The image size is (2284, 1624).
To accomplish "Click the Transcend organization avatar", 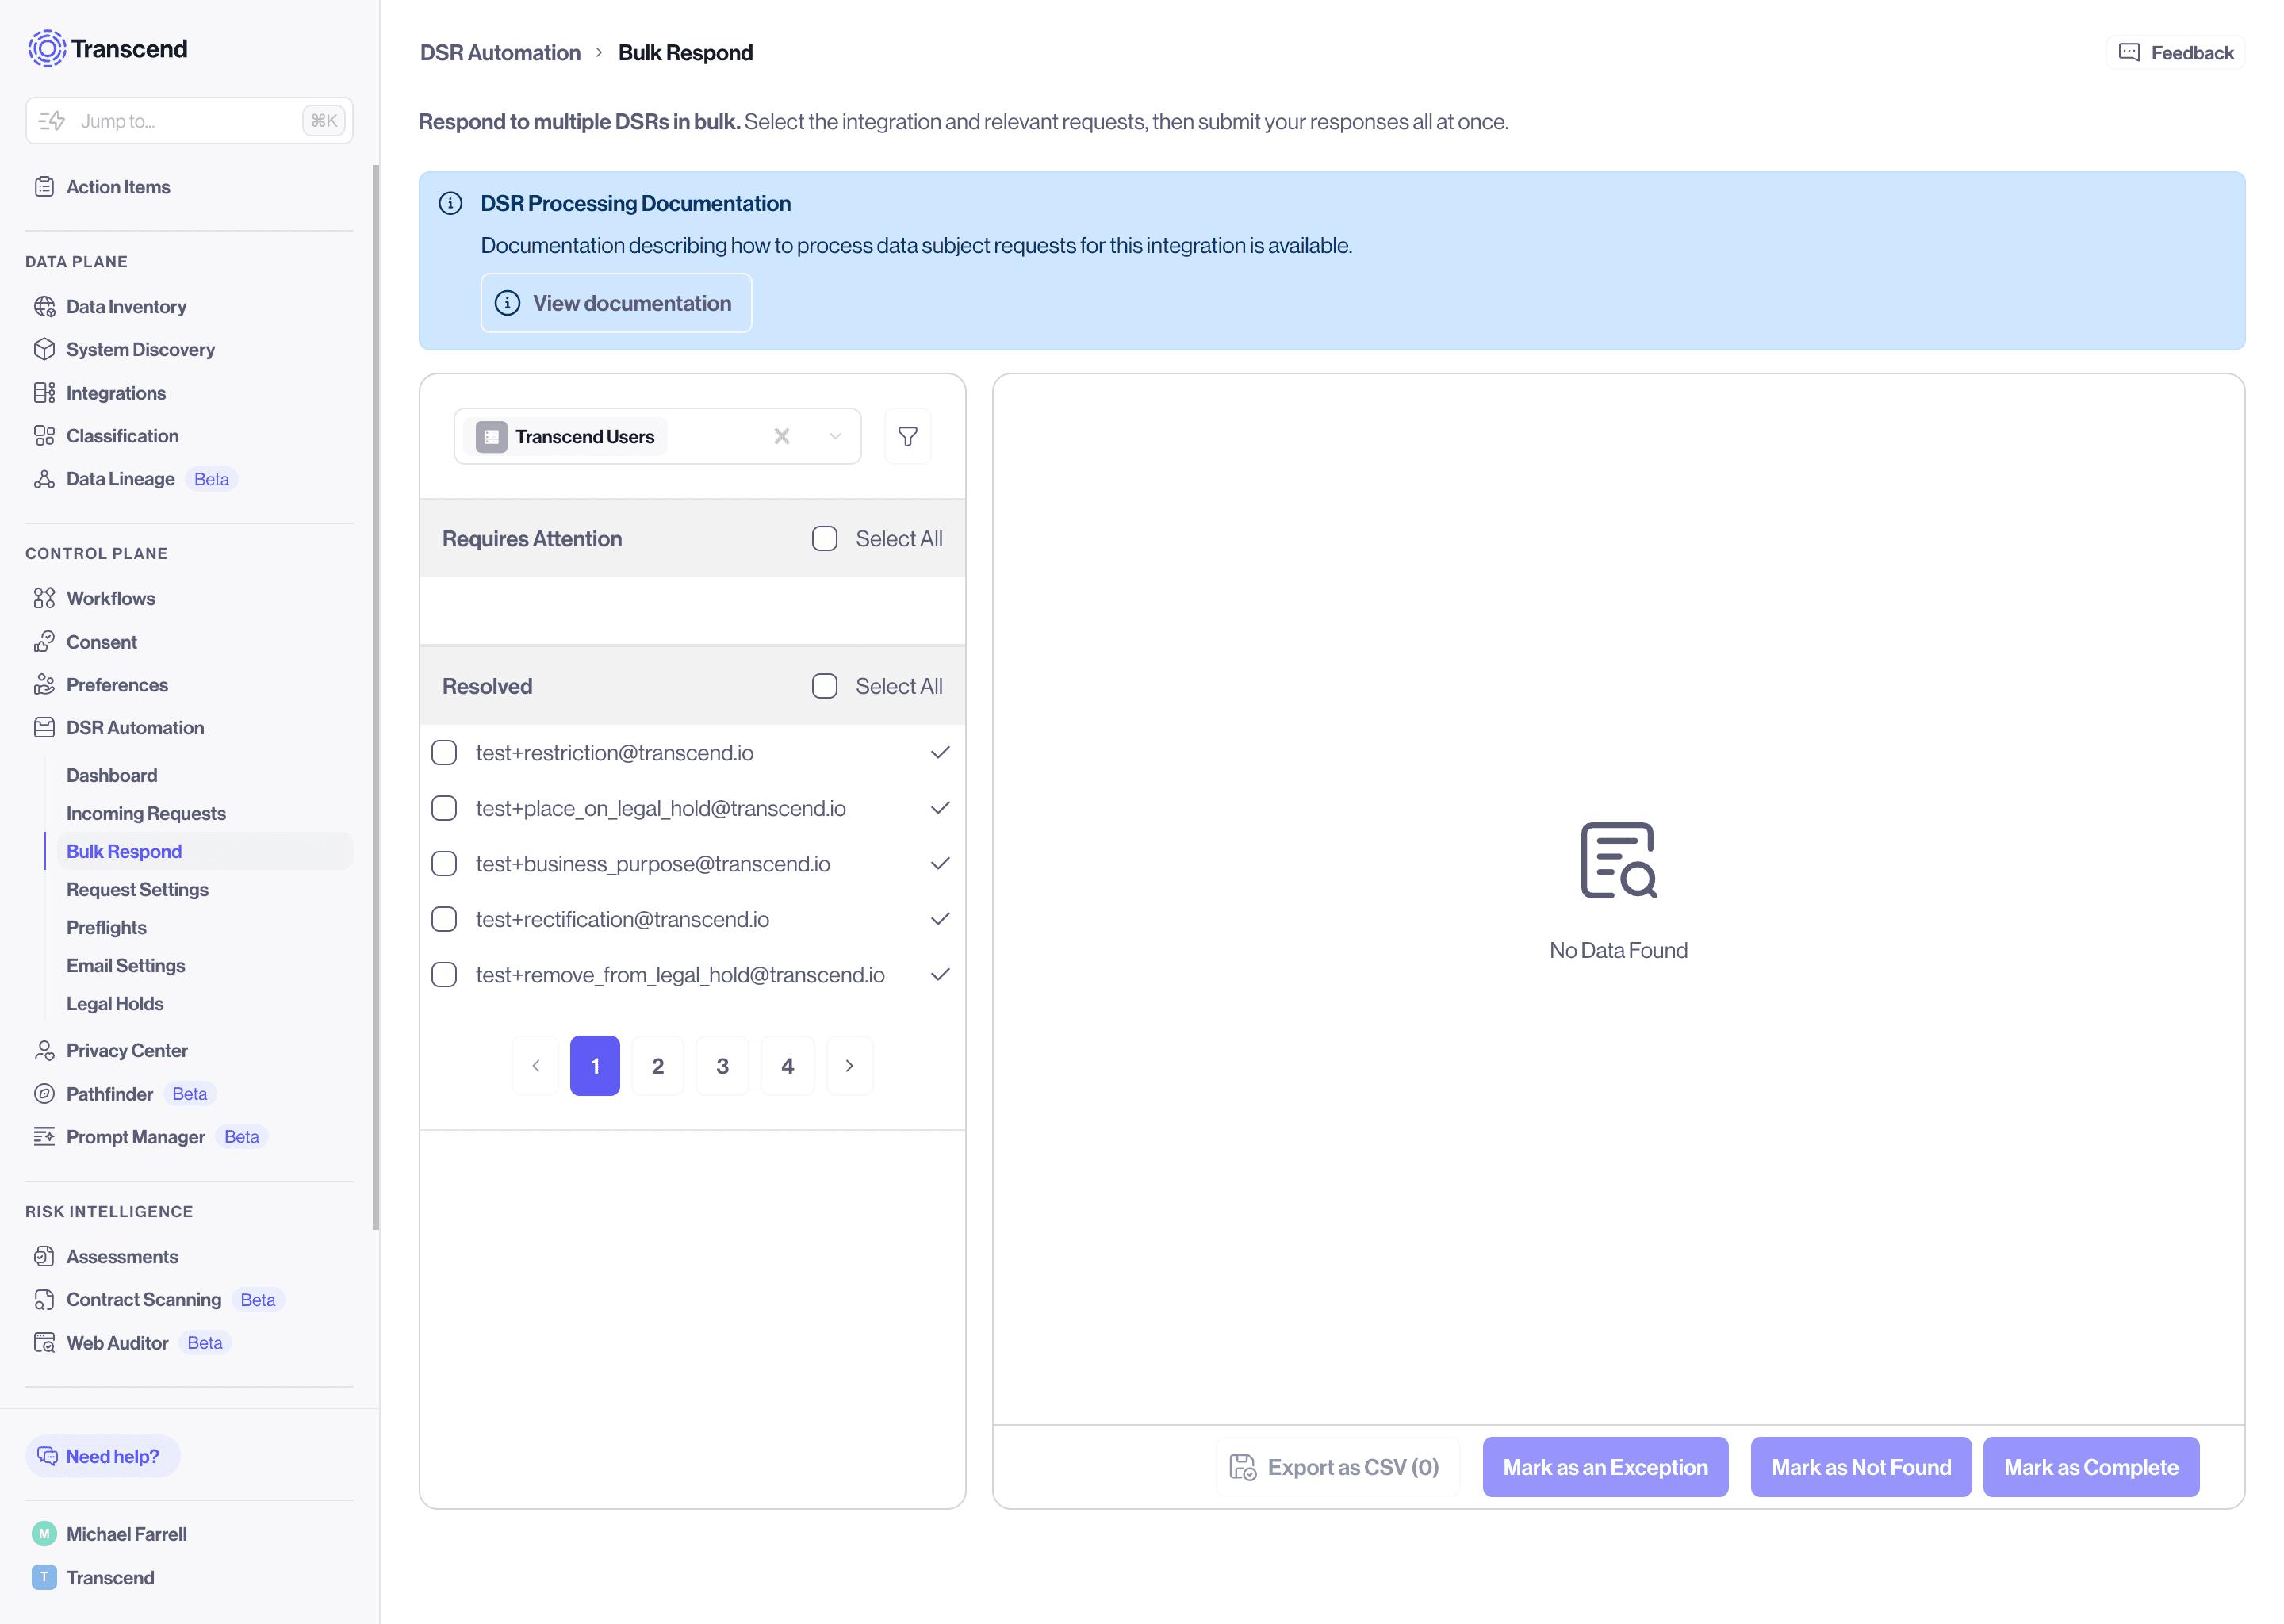I will click(44, 1578).
